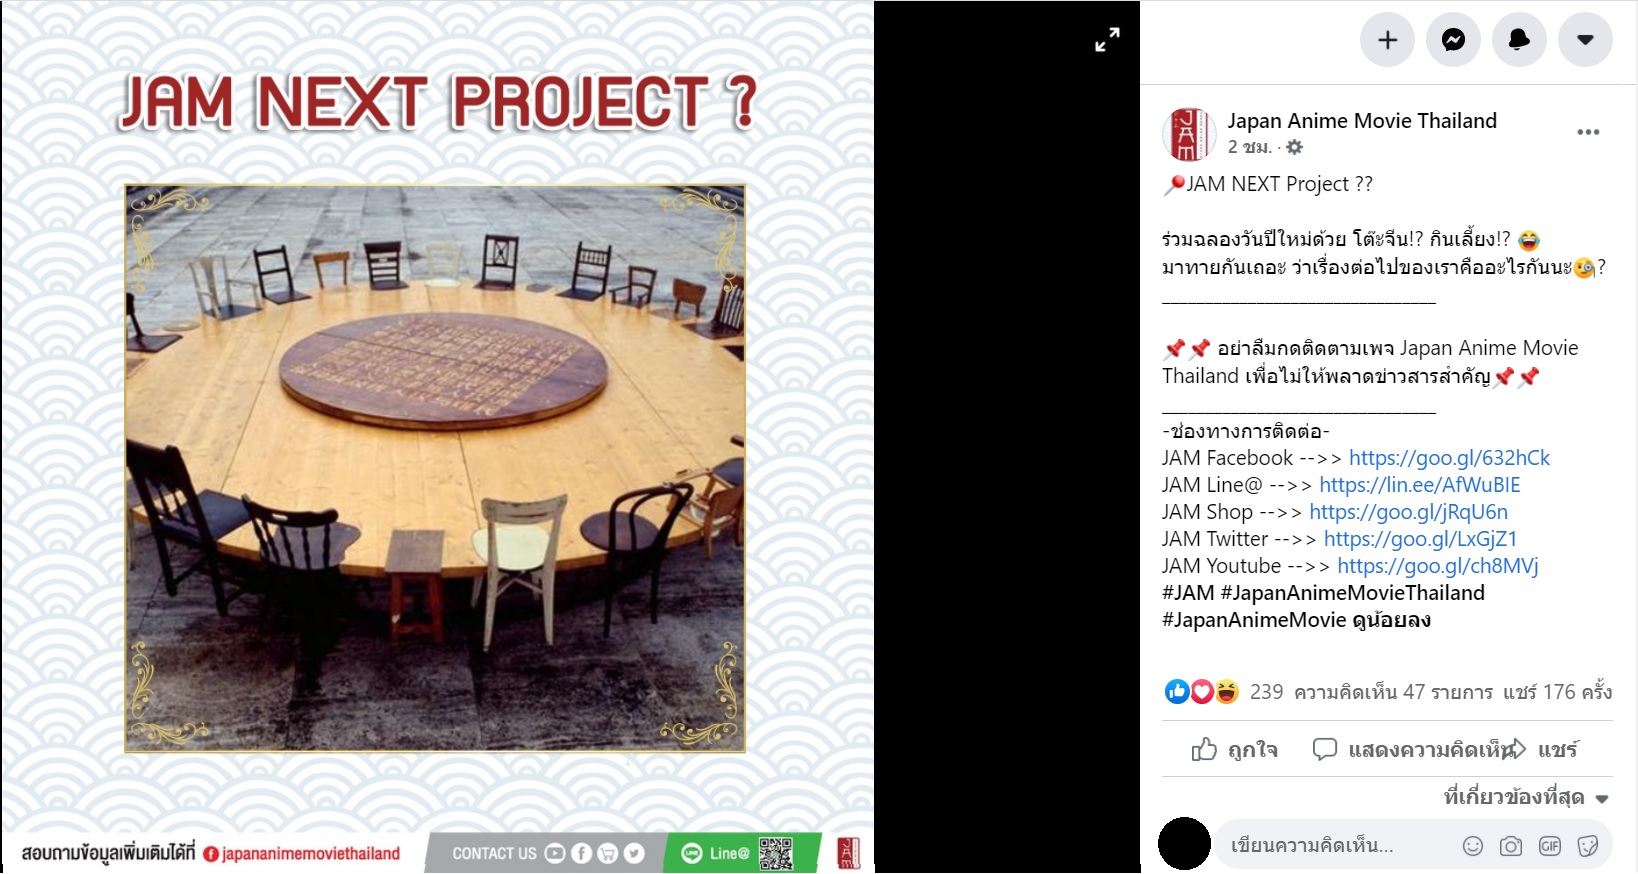Open post options three-dots menu

tap(1588, 132)
